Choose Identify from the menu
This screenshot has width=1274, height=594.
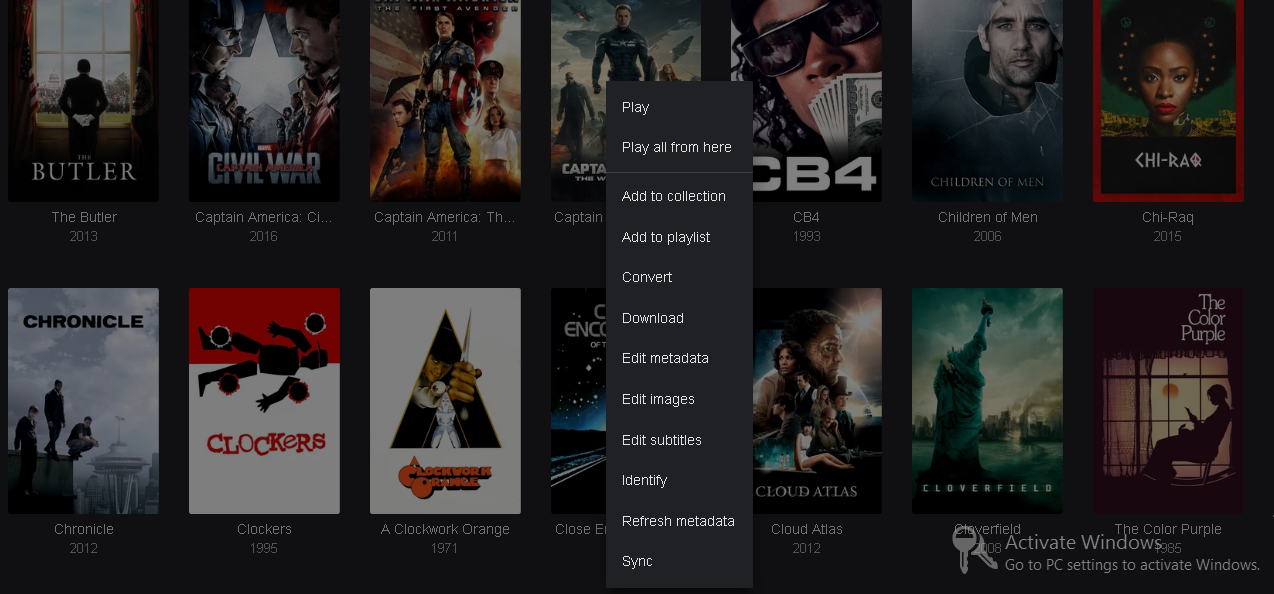[679, 480]
